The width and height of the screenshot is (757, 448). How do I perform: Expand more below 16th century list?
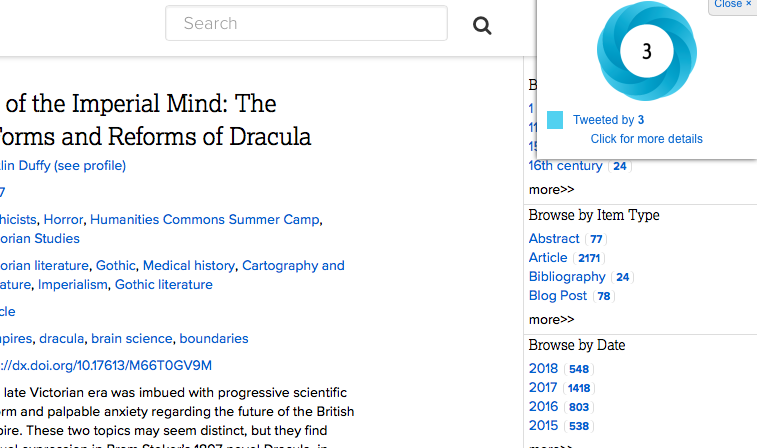tap(551, 189)
